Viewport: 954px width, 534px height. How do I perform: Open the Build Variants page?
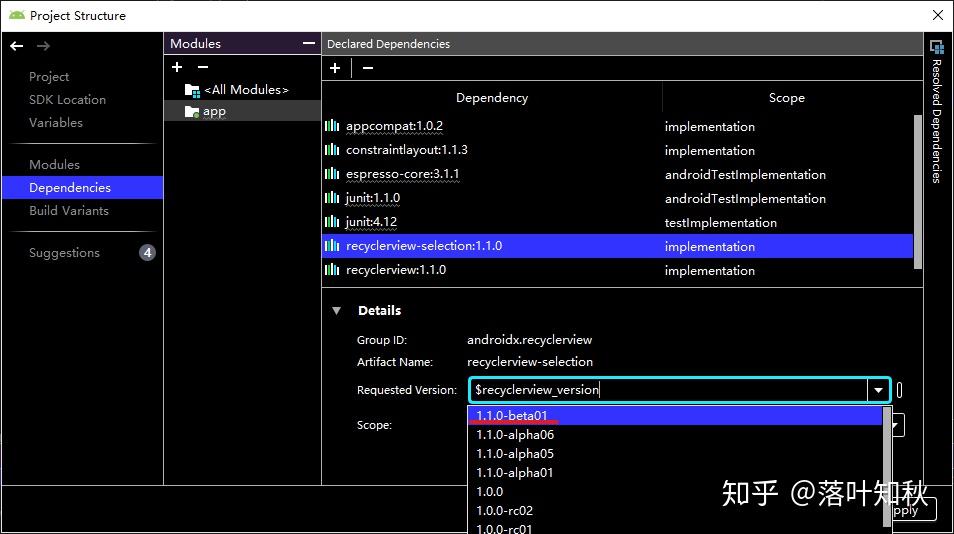coord(69,210)
